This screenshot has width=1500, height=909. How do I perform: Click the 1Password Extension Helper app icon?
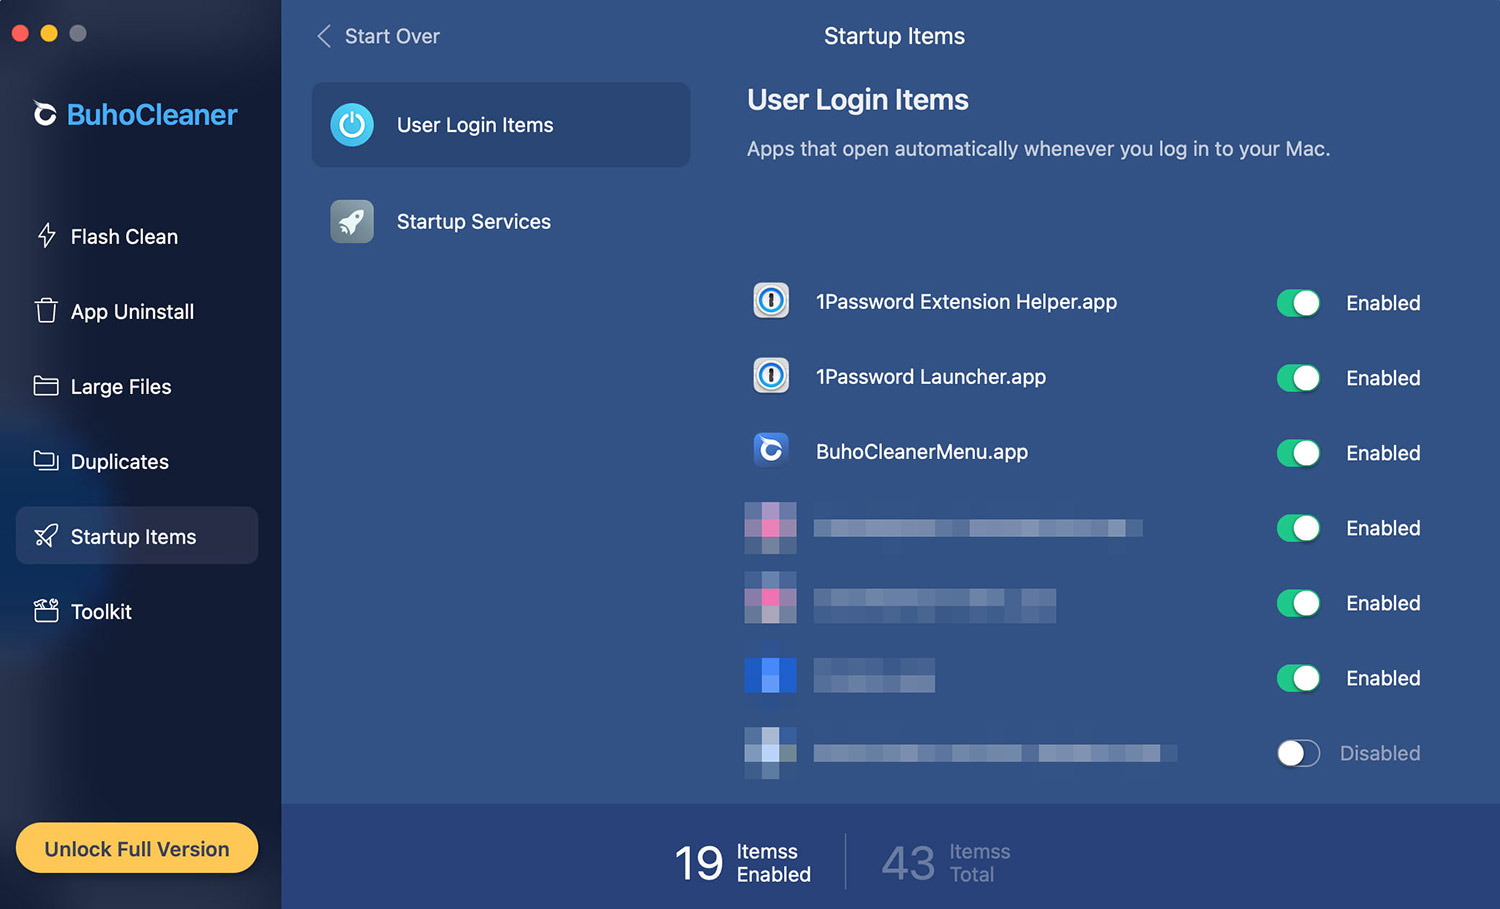pos(771,301)
